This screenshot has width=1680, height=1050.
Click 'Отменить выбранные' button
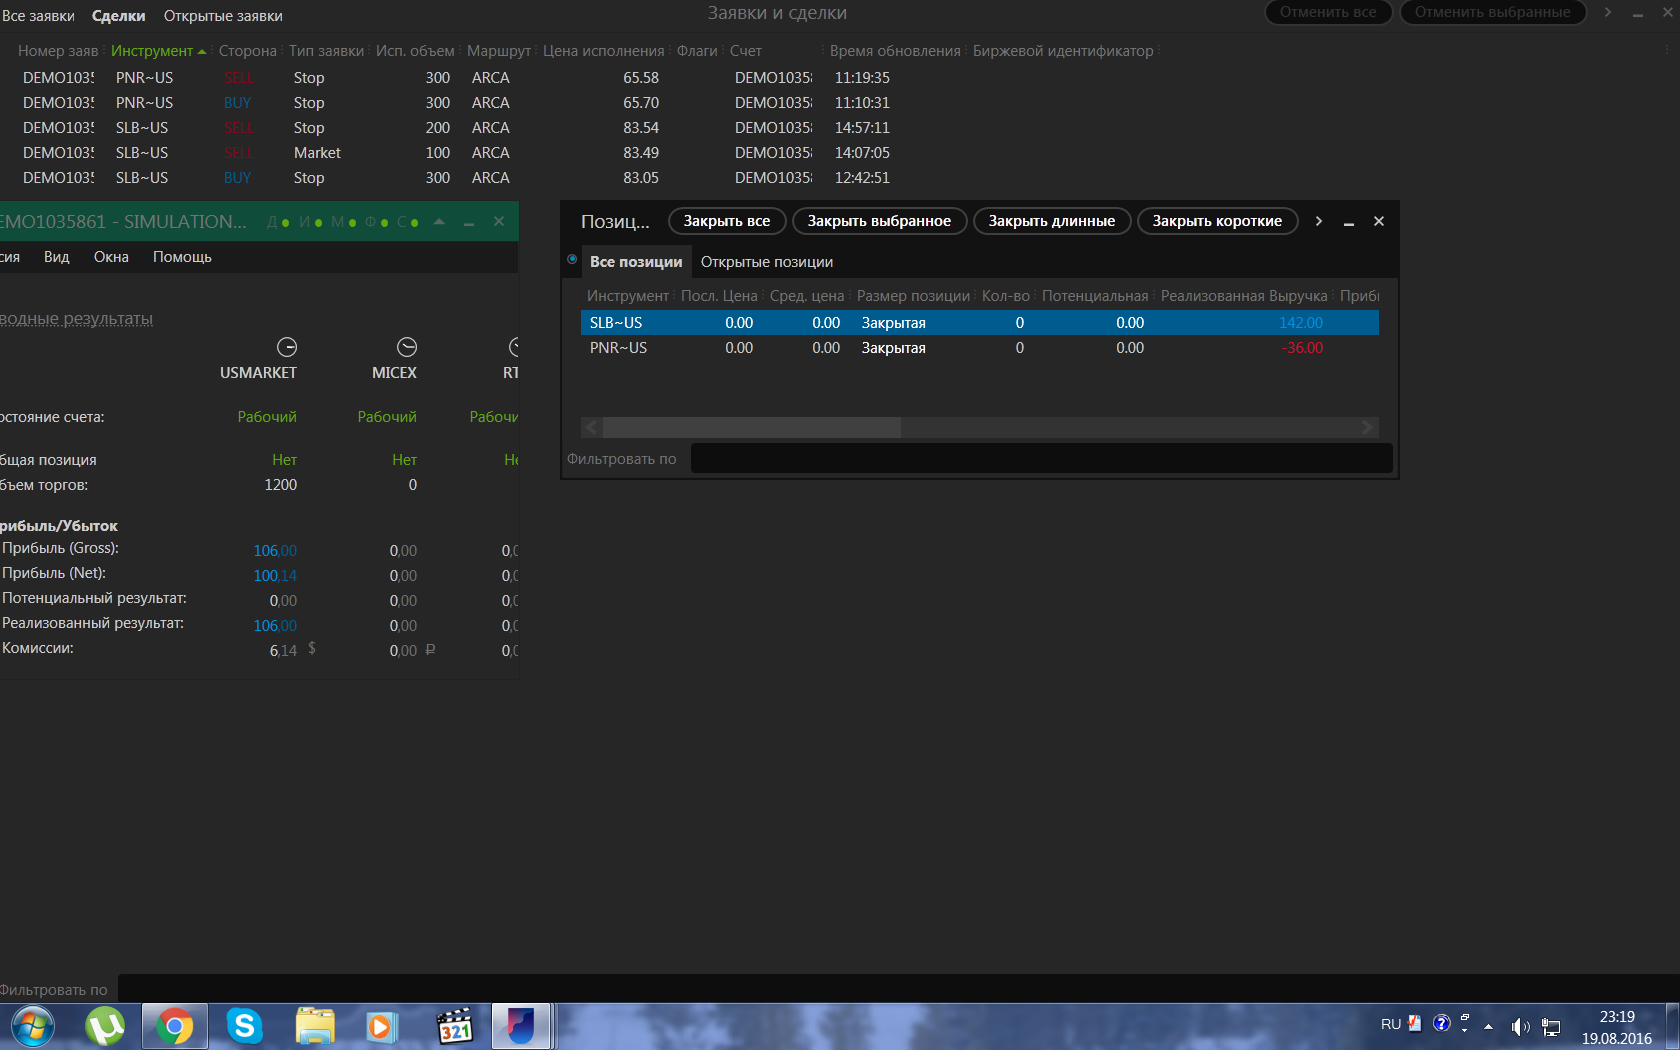tap(1492, 12)
